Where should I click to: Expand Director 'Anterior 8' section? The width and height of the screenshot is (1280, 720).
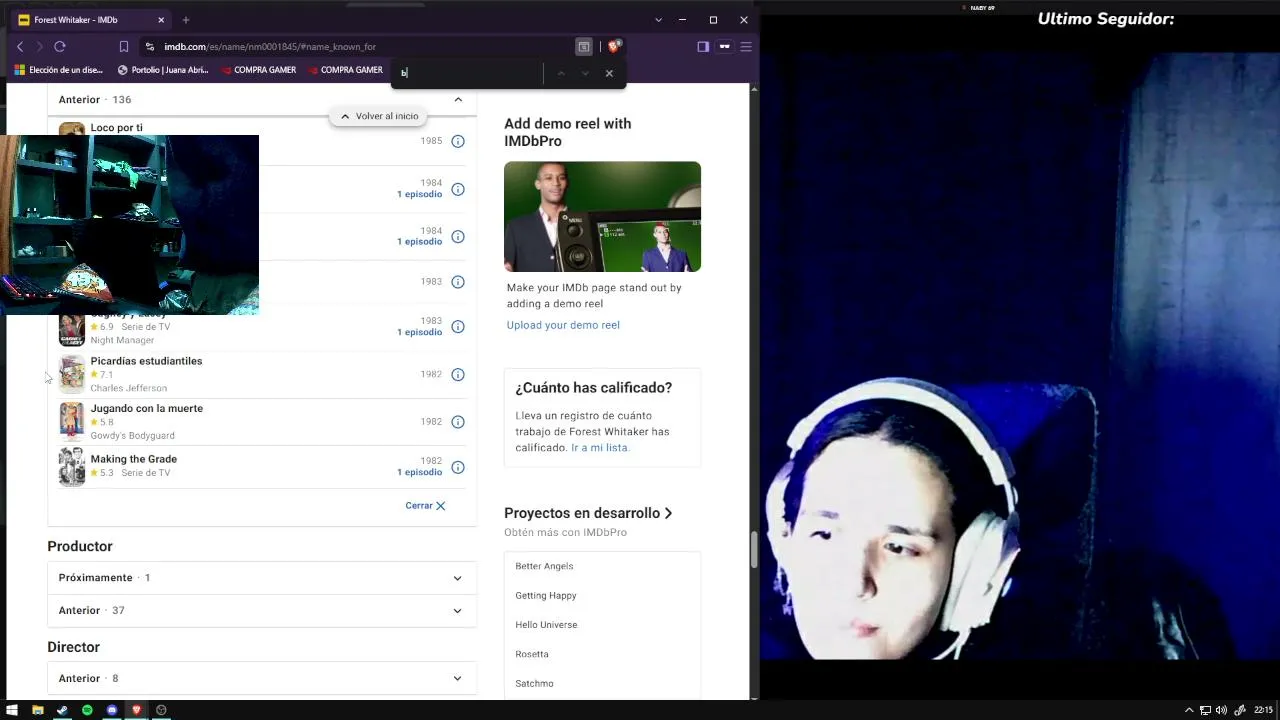click(262, 679)
